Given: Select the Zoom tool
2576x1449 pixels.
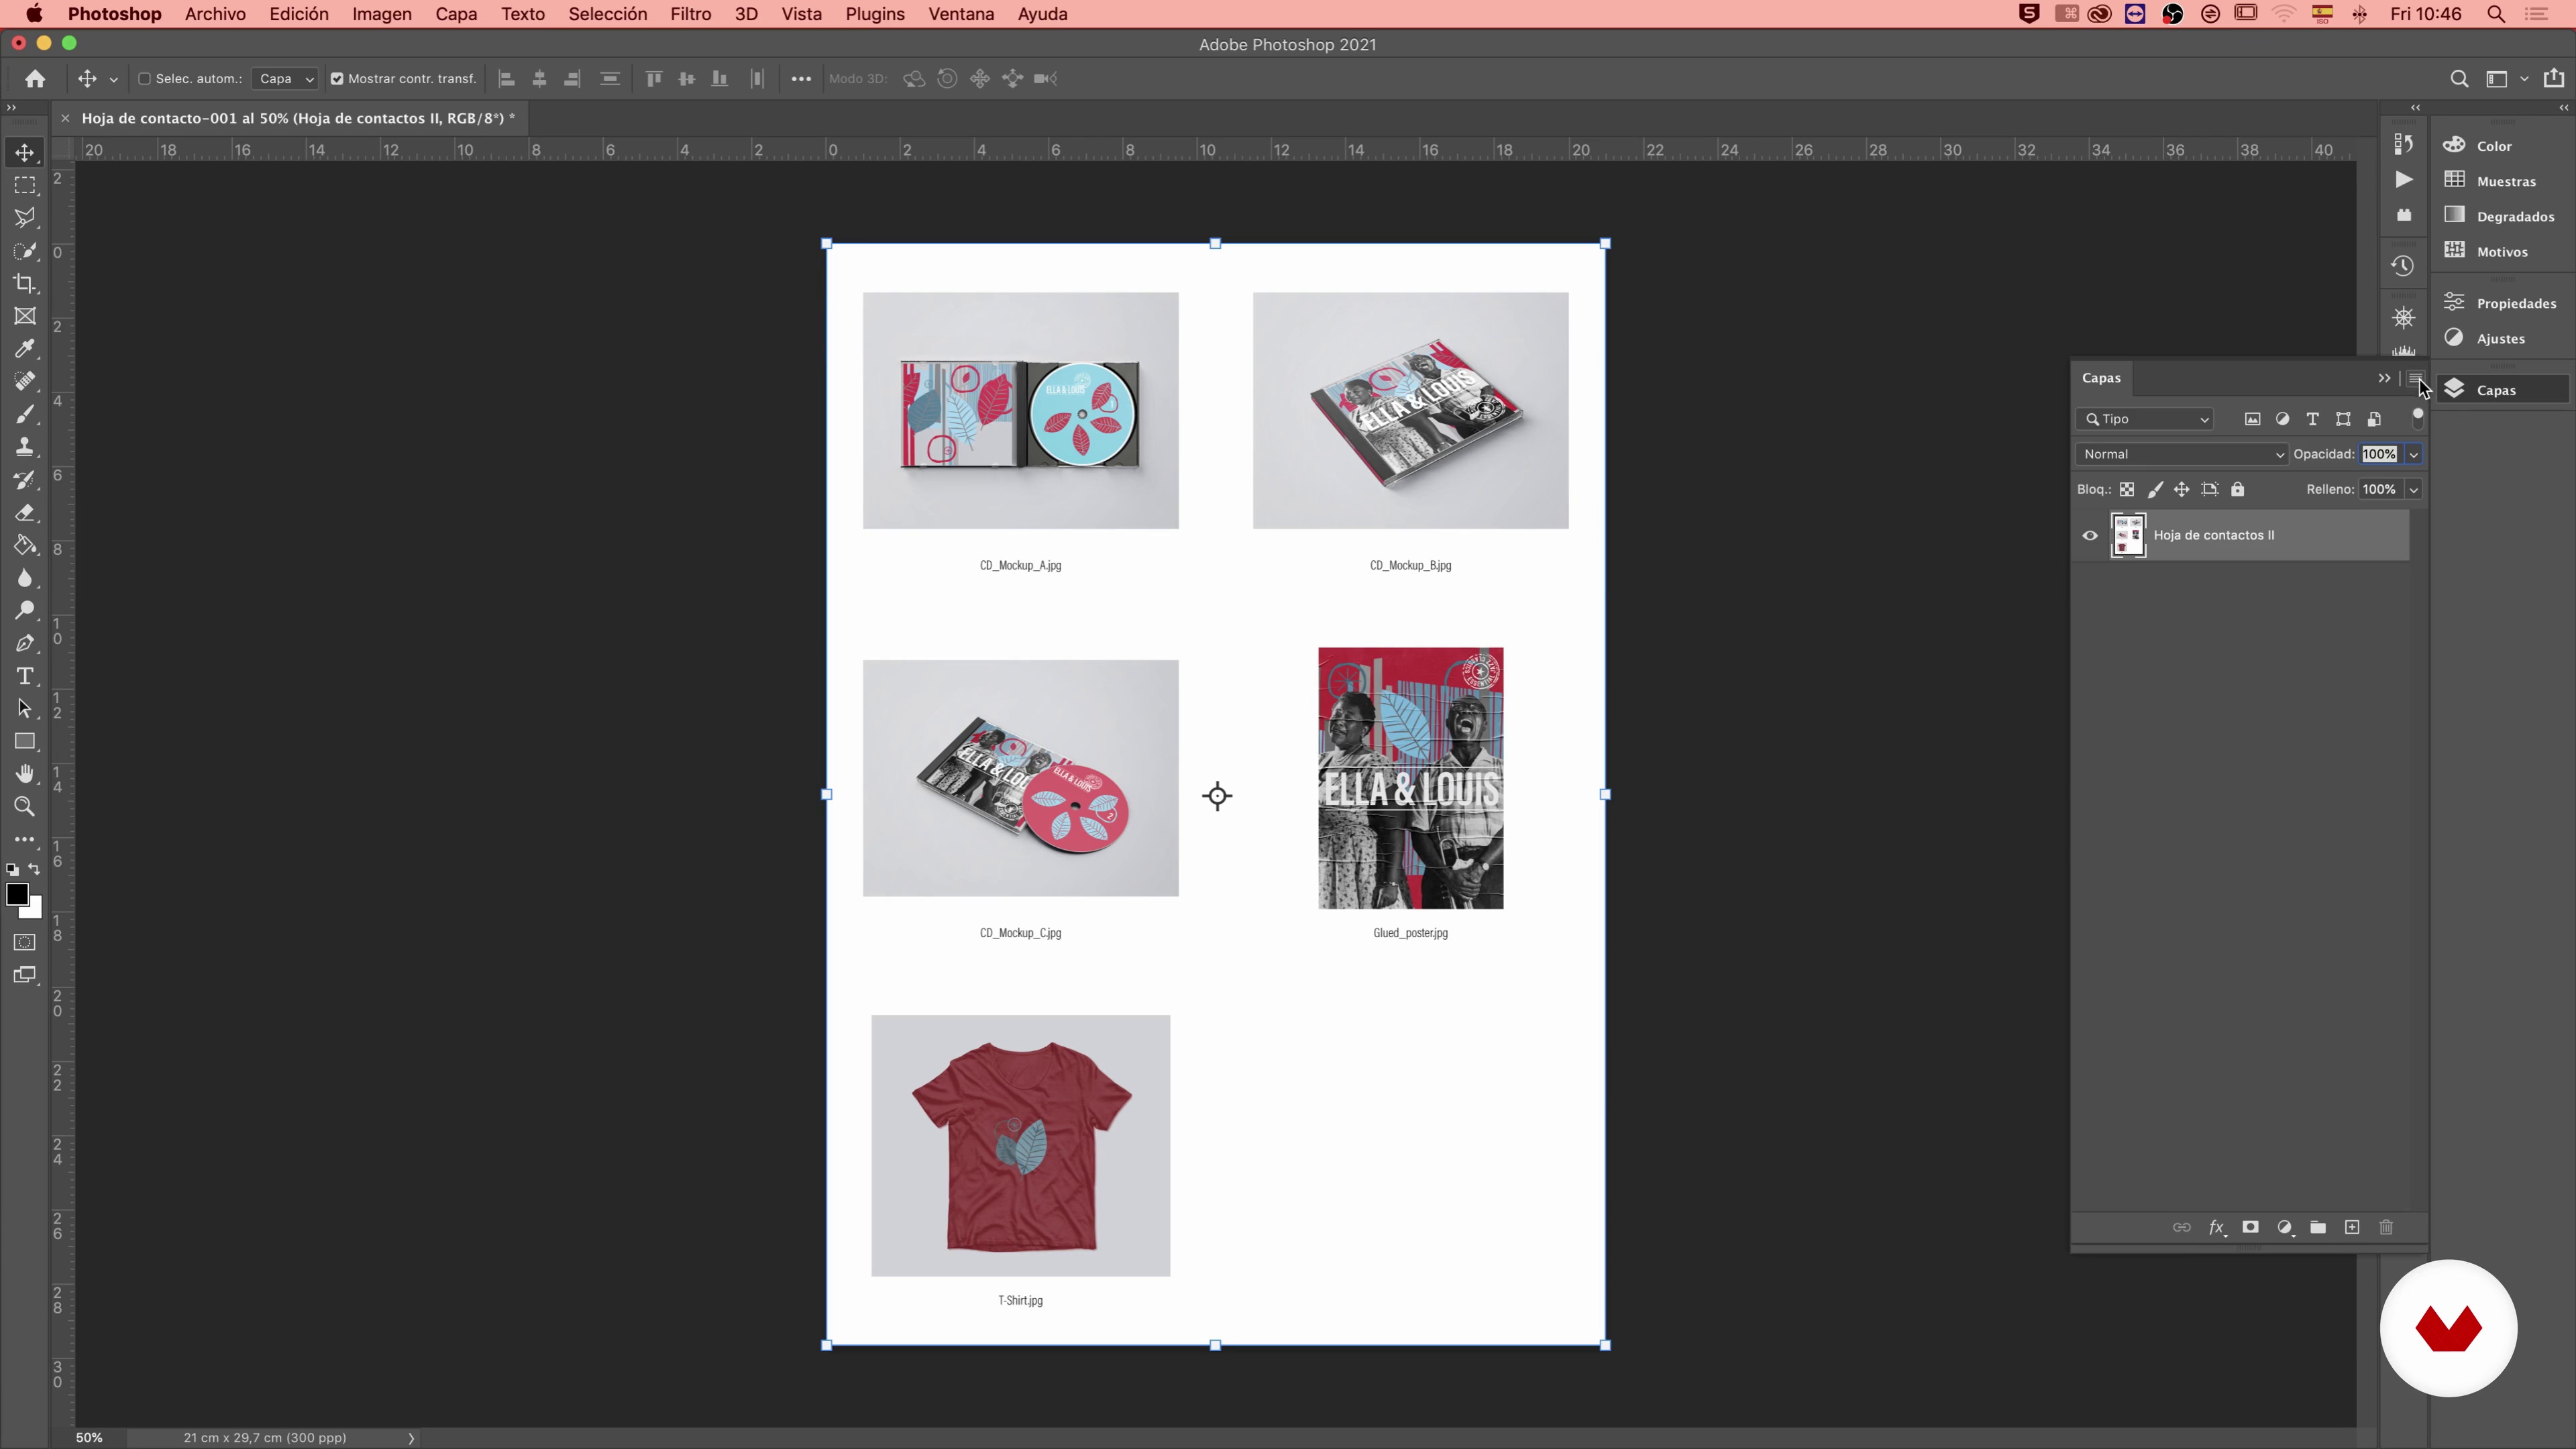Looking at the screenshot, I should tap(25, 807).
